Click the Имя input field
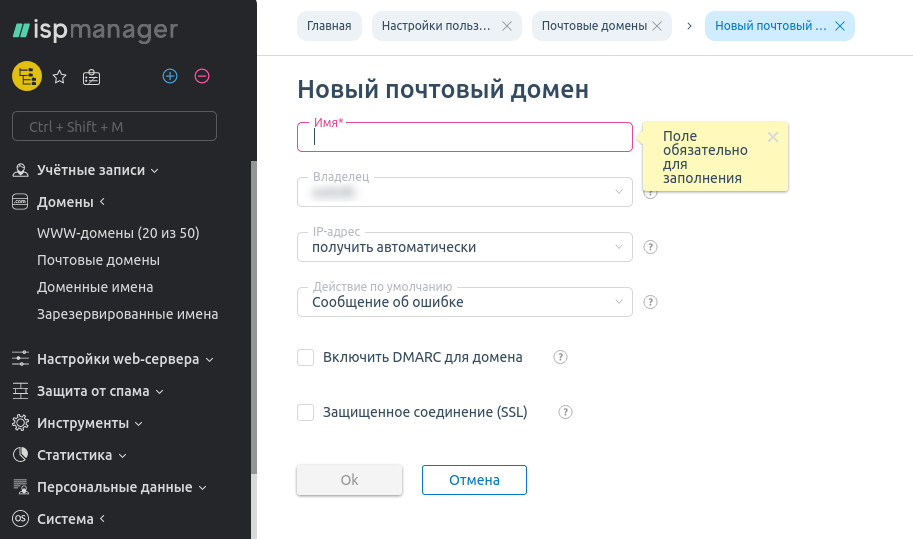The image size is (913, 539). click(x=465, y=138)
